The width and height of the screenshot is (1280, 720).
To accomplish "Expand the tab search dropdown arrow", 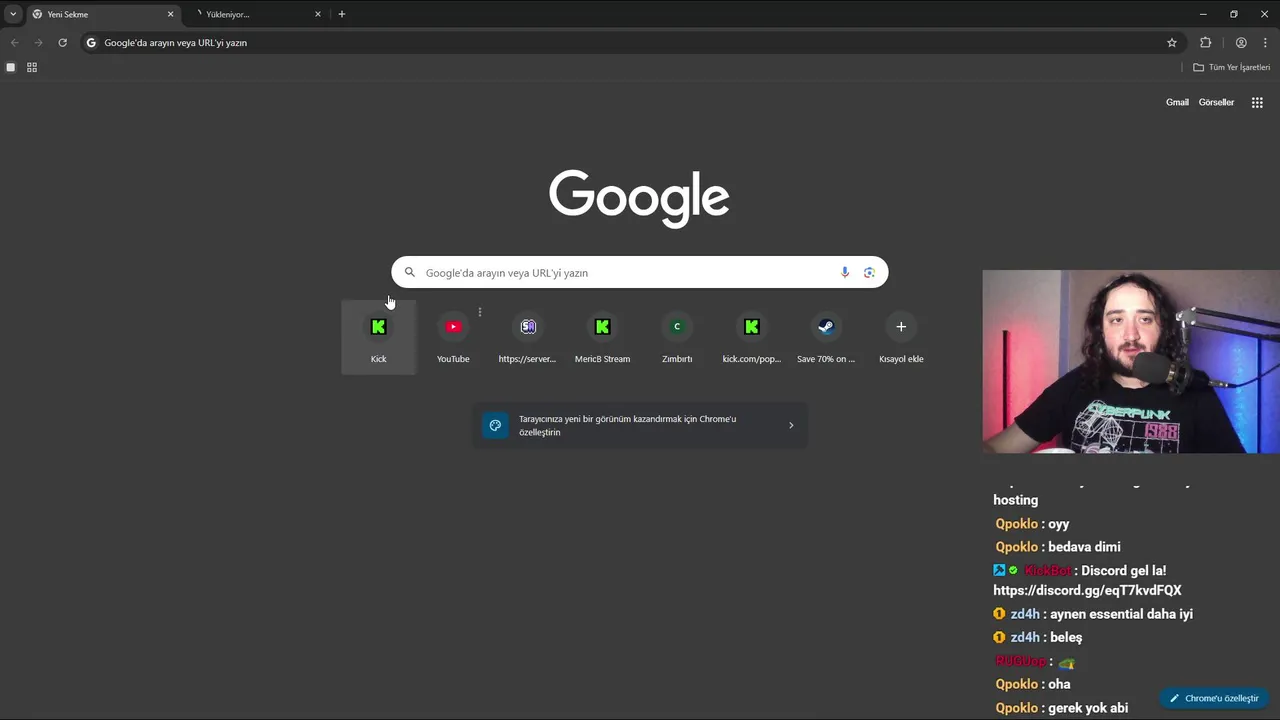I will (13, 14).
